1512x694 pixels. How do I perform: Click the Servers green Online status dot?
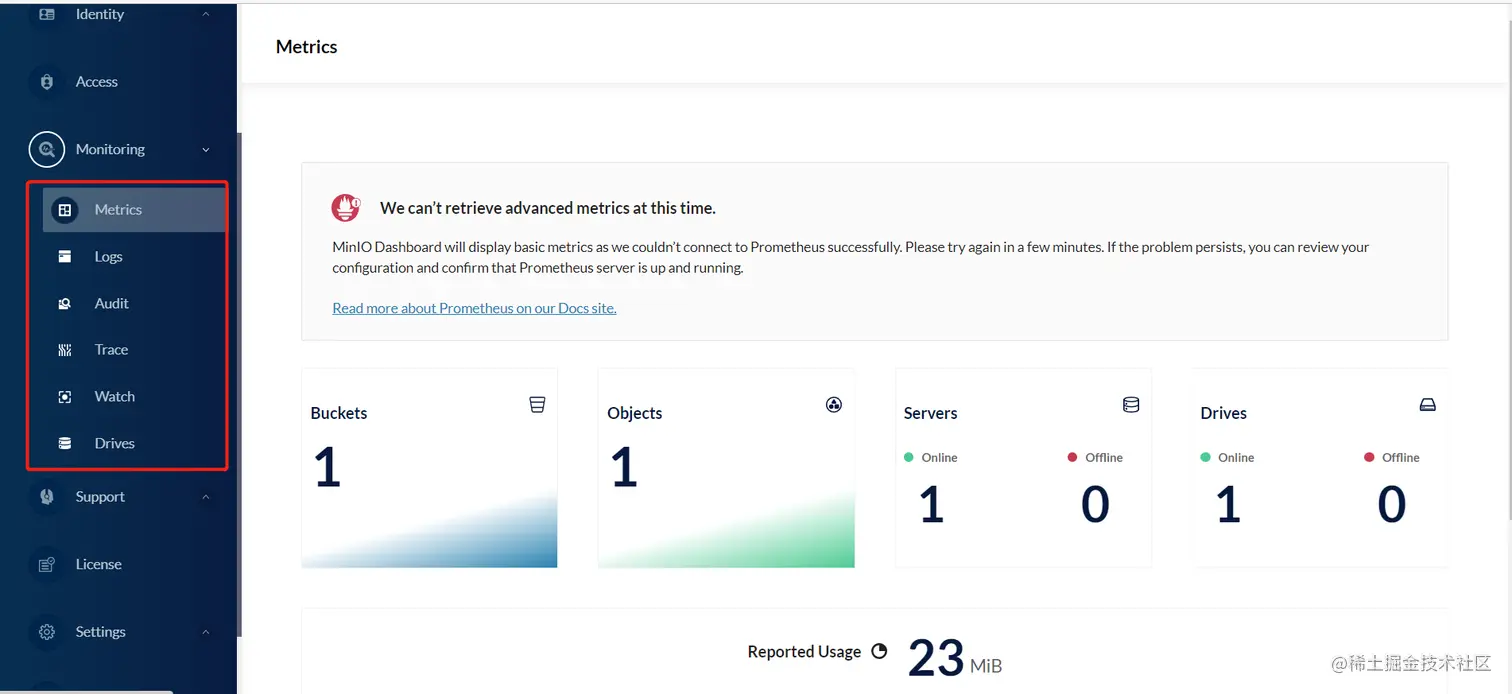coord(909,457)
